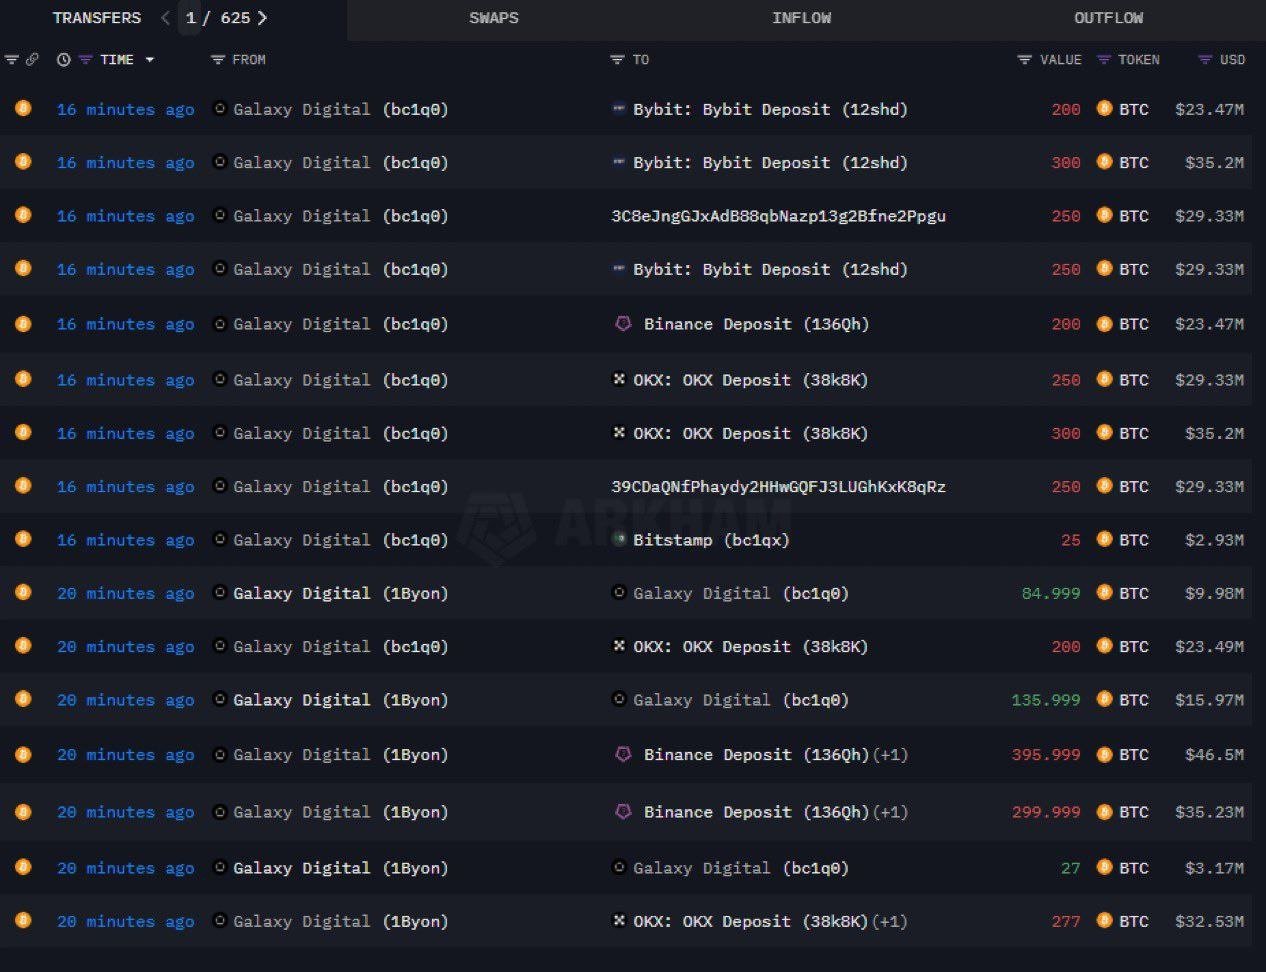Click the purple TOKEN filter icon

[1104, 60]
